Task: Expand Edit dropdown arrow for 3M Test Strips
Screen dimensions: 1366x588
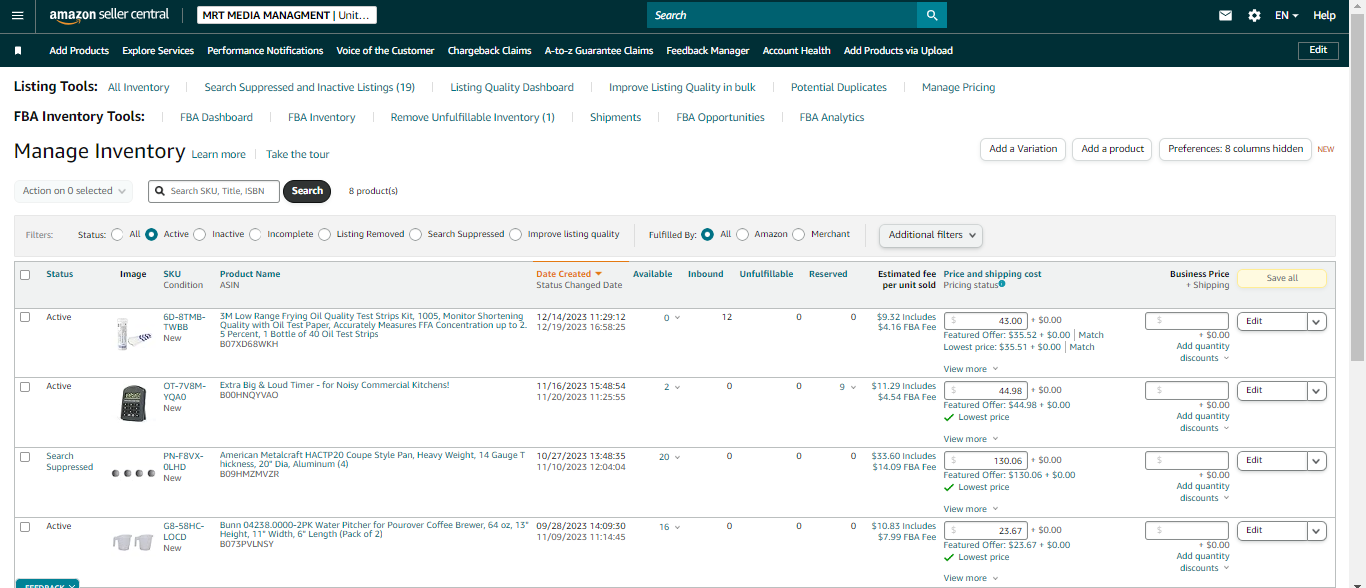Action: tap(1317, 322)
